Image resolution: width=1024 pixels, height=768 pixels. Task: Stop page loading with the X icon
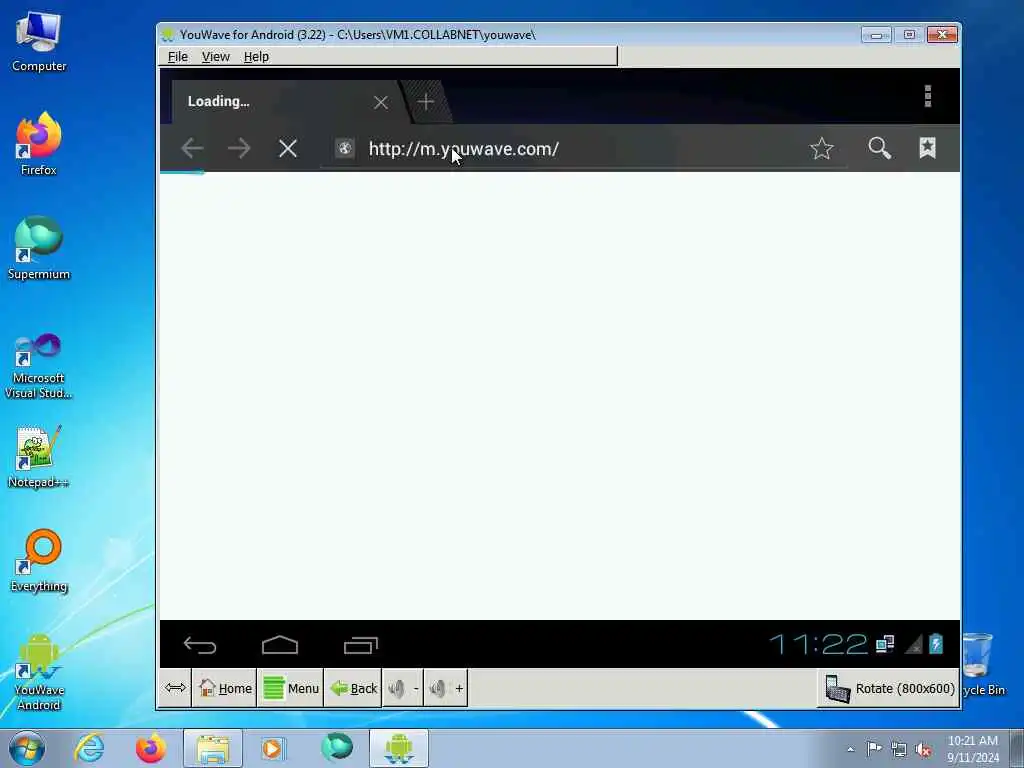[287, 148]
